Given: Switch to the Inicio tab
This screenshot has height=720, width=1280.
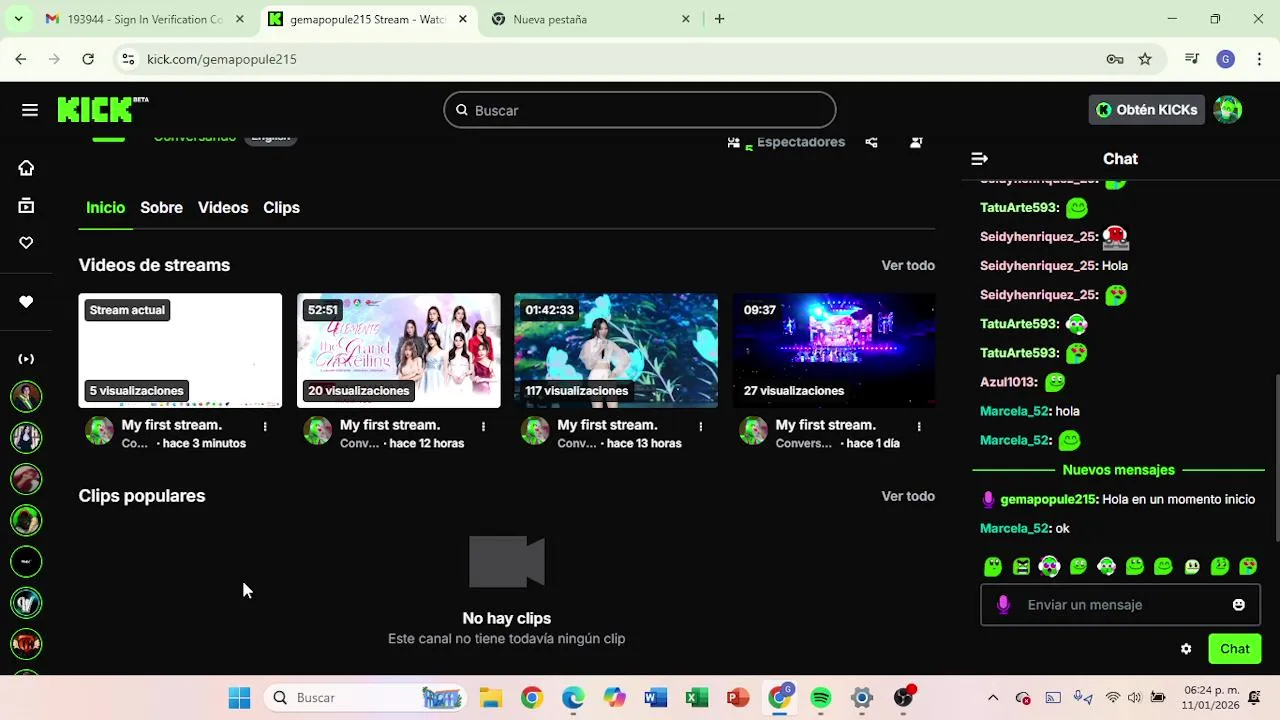Looking at the screenshot, I should pyautogui.click(x=105, y=208).
